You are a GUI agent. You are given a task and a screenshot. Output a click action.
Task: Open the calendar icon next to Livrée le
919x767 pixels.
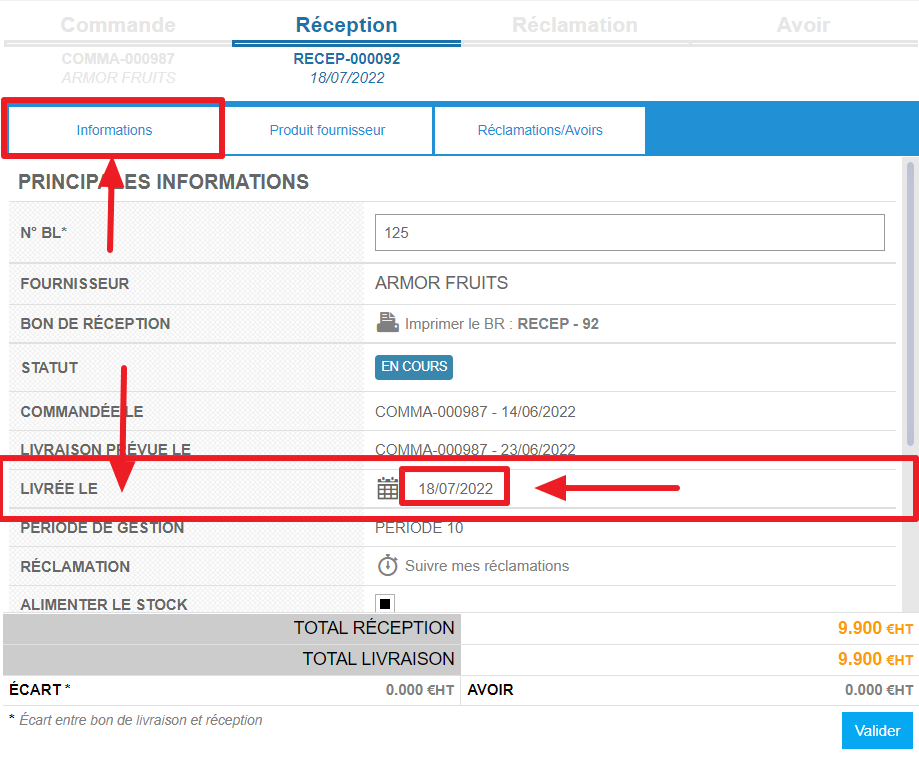coord(387,488)
